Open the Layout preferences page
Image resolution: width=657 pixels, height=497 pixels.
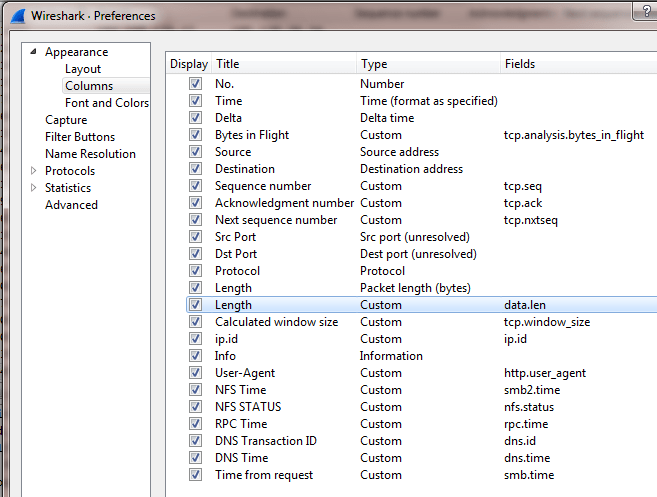(83, 69)
